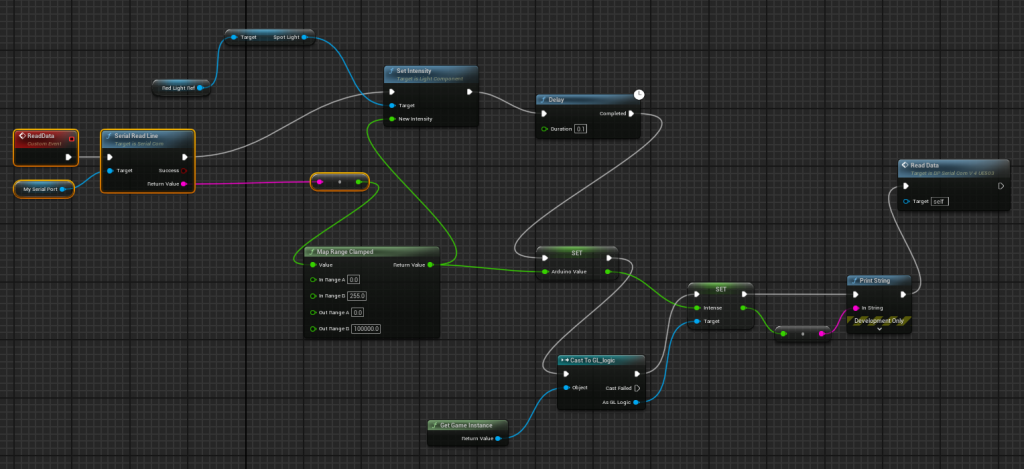Screen dimensions: 1024x469
Task: Select the Red Light Ref variable node
Action: coord(180,88)
